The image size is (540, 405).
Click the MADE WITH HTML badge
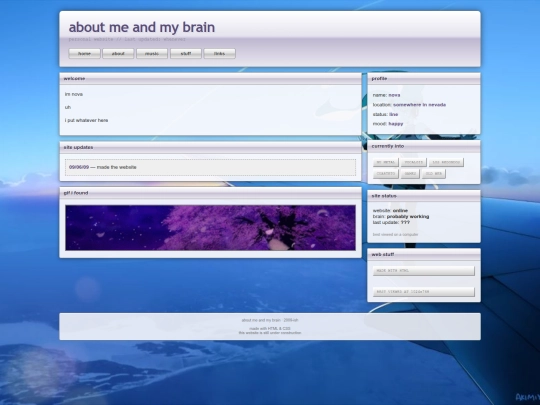pos(424,271)
